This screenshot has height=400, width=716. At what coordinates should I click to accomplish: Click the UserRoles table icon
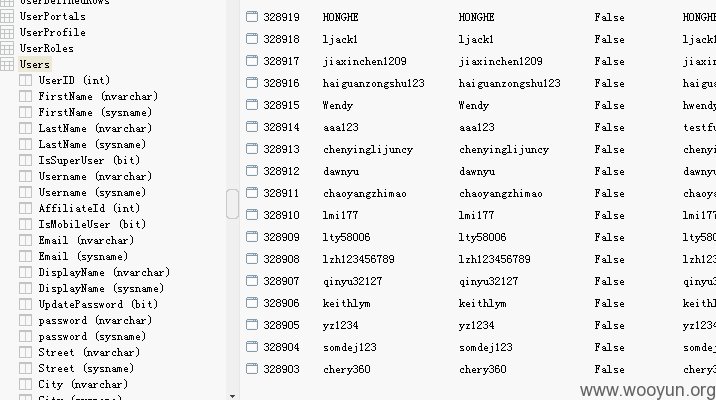pyautogui.click(x=7, y=48)
